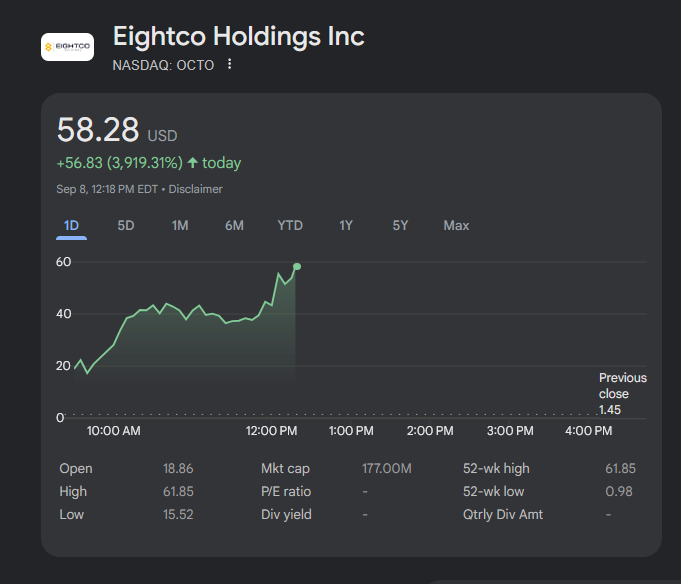The height and width of the screenshot is (584, 681).
Task: Click the Qtrly Div Amt label
Action: click(x=503, y=515)
